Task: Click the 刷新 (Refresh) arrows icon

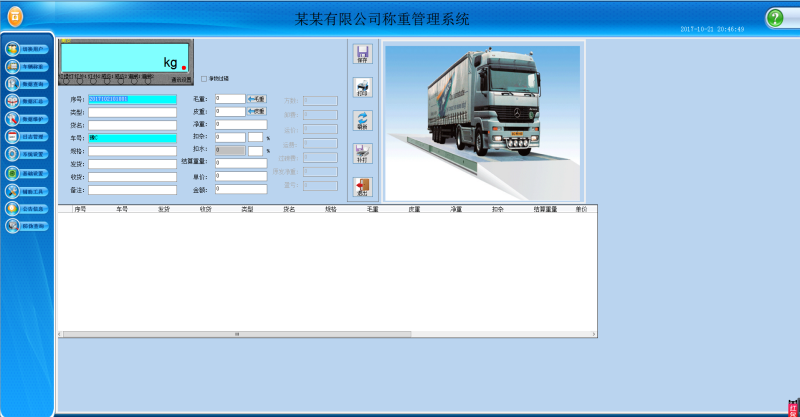Action: click(362, 120)
